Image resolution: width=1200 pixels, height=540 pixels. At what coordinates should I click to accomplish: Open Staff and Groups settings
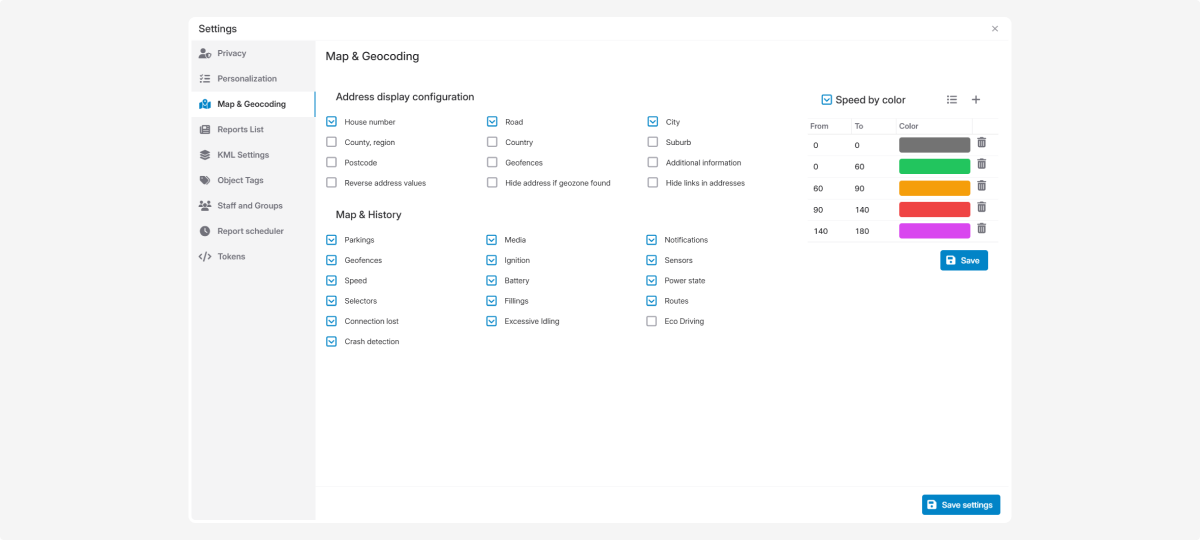click(x=249, y=206)
